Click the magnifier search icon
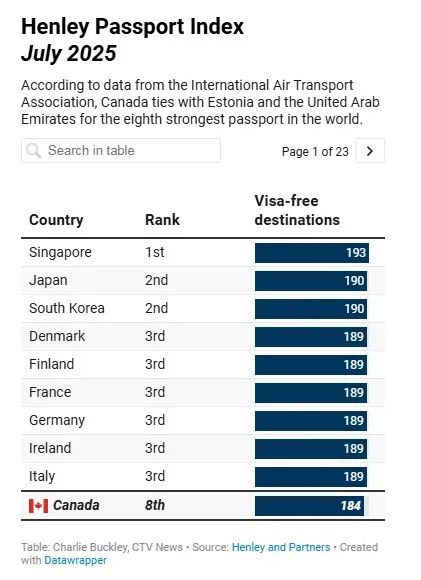This screenshot has width=421, height=580. tap(34, 151)
